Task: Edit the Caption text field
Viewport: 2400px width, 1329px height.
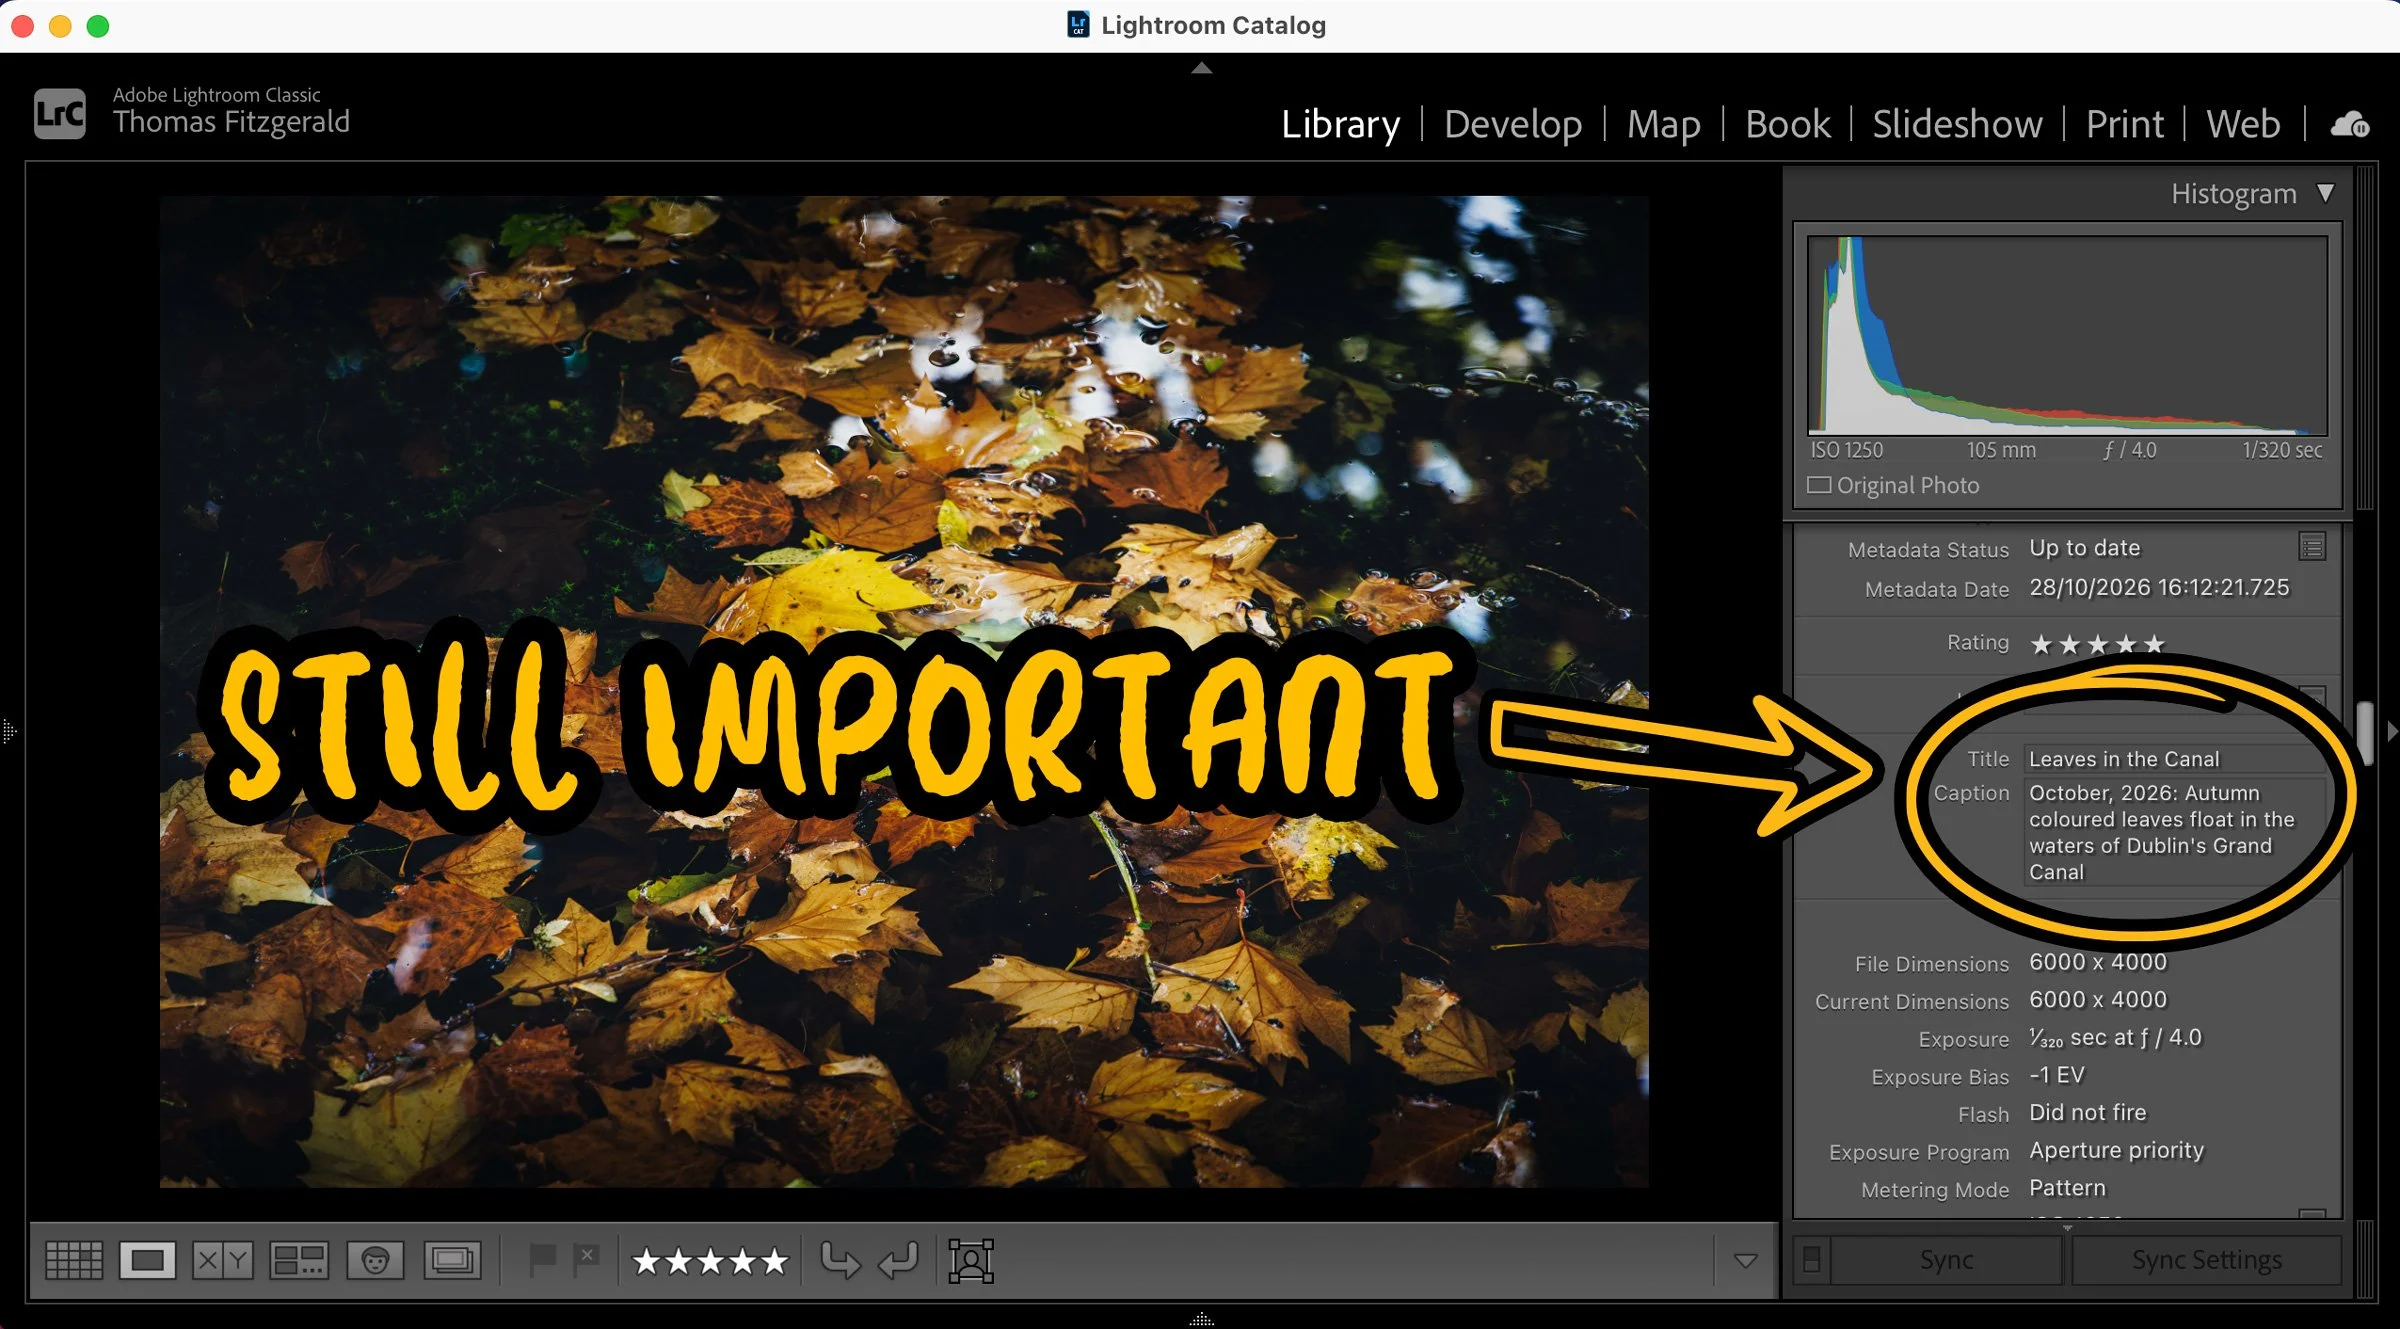Action: [x=2176, y=832]
